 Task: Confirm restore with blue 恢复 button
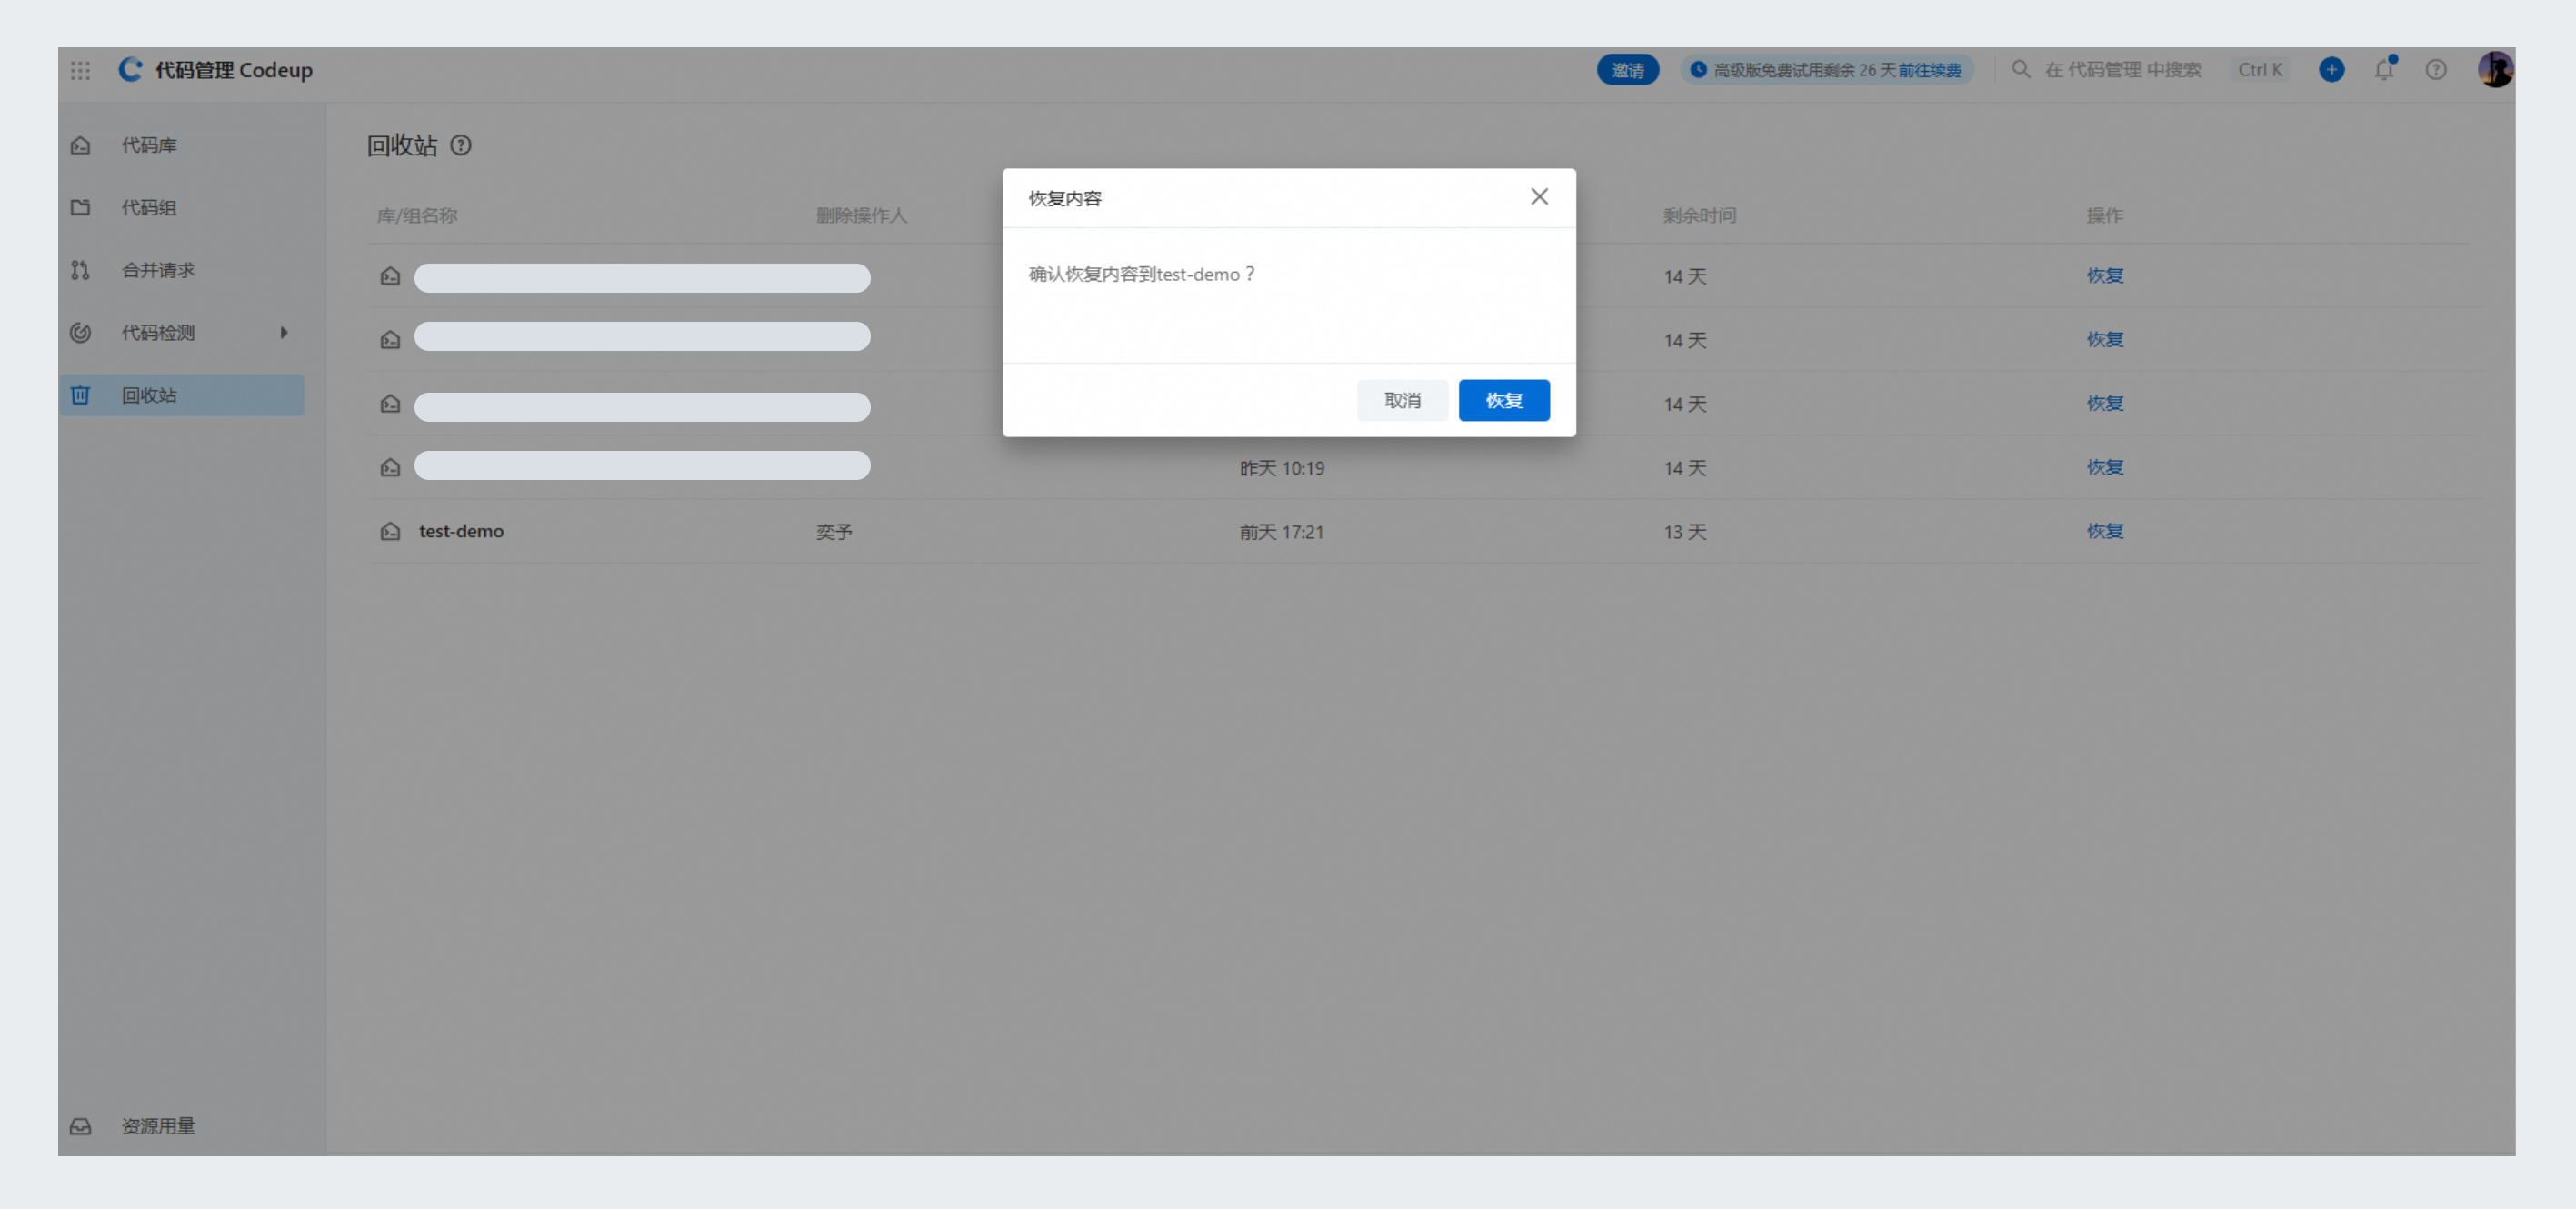tap(1503, 400)
